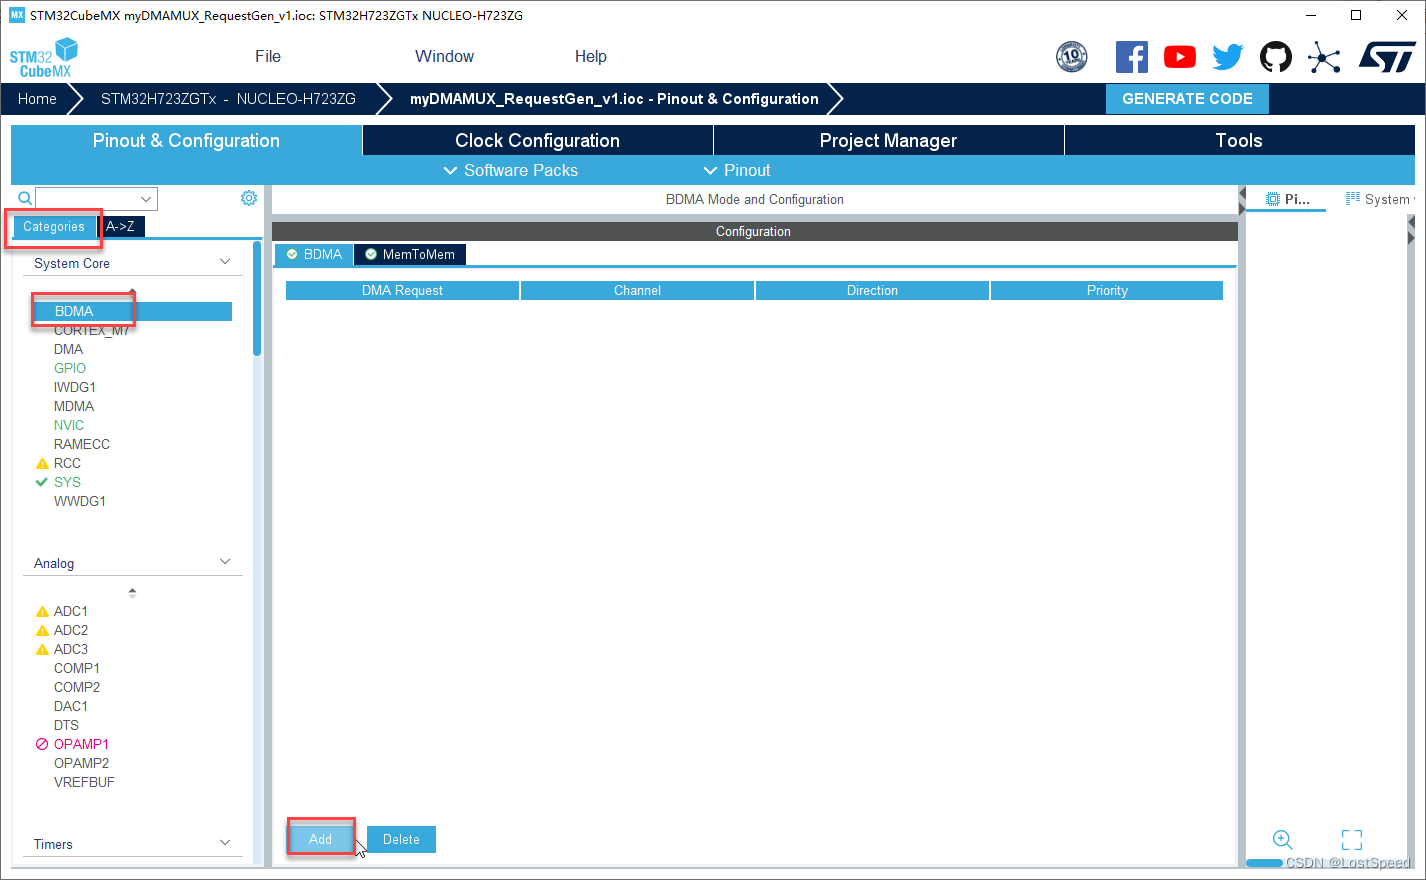
Task: Select RAMECC peripheral
Action: click(x=82, y=444)
